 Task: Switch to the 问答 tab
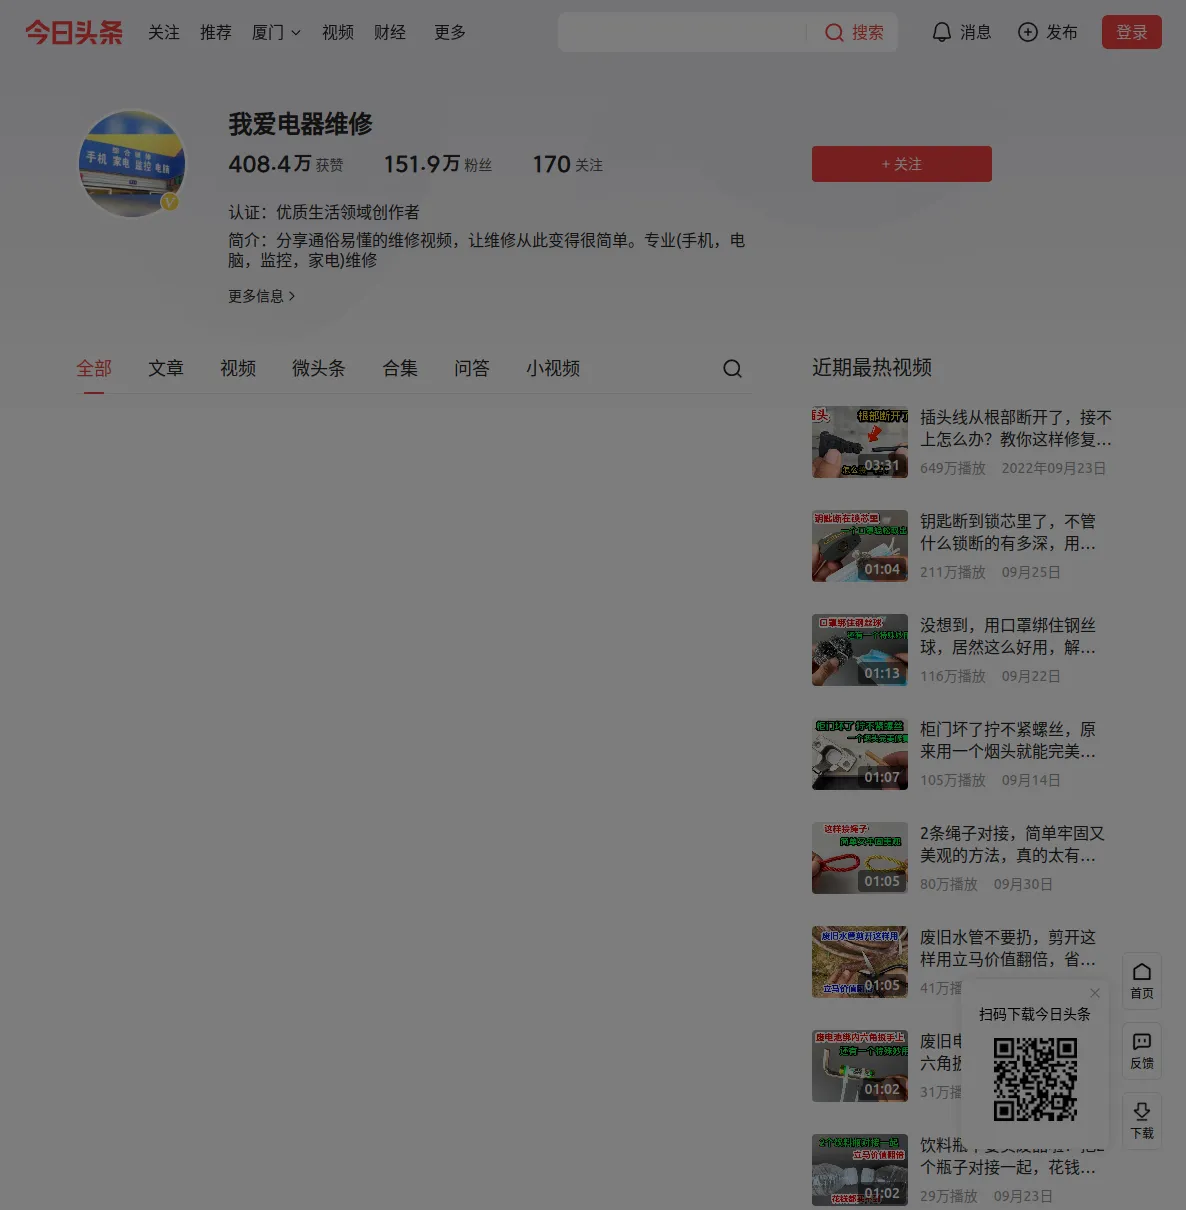[x=472, y=369]
